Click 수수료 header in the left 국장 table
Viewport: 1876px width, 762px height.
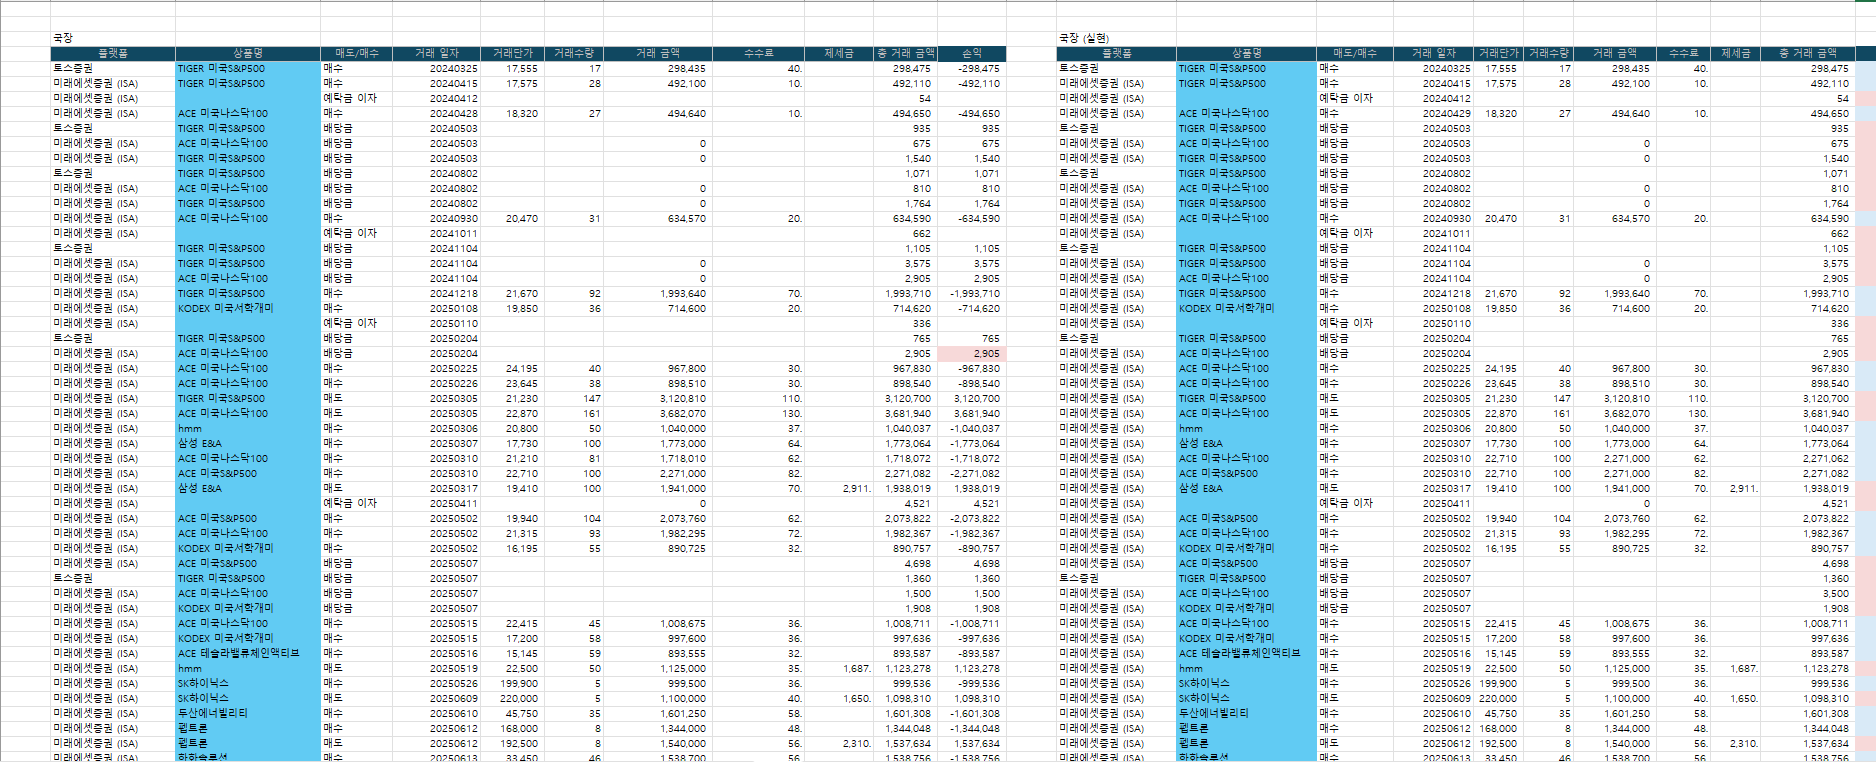pos(758,53)
